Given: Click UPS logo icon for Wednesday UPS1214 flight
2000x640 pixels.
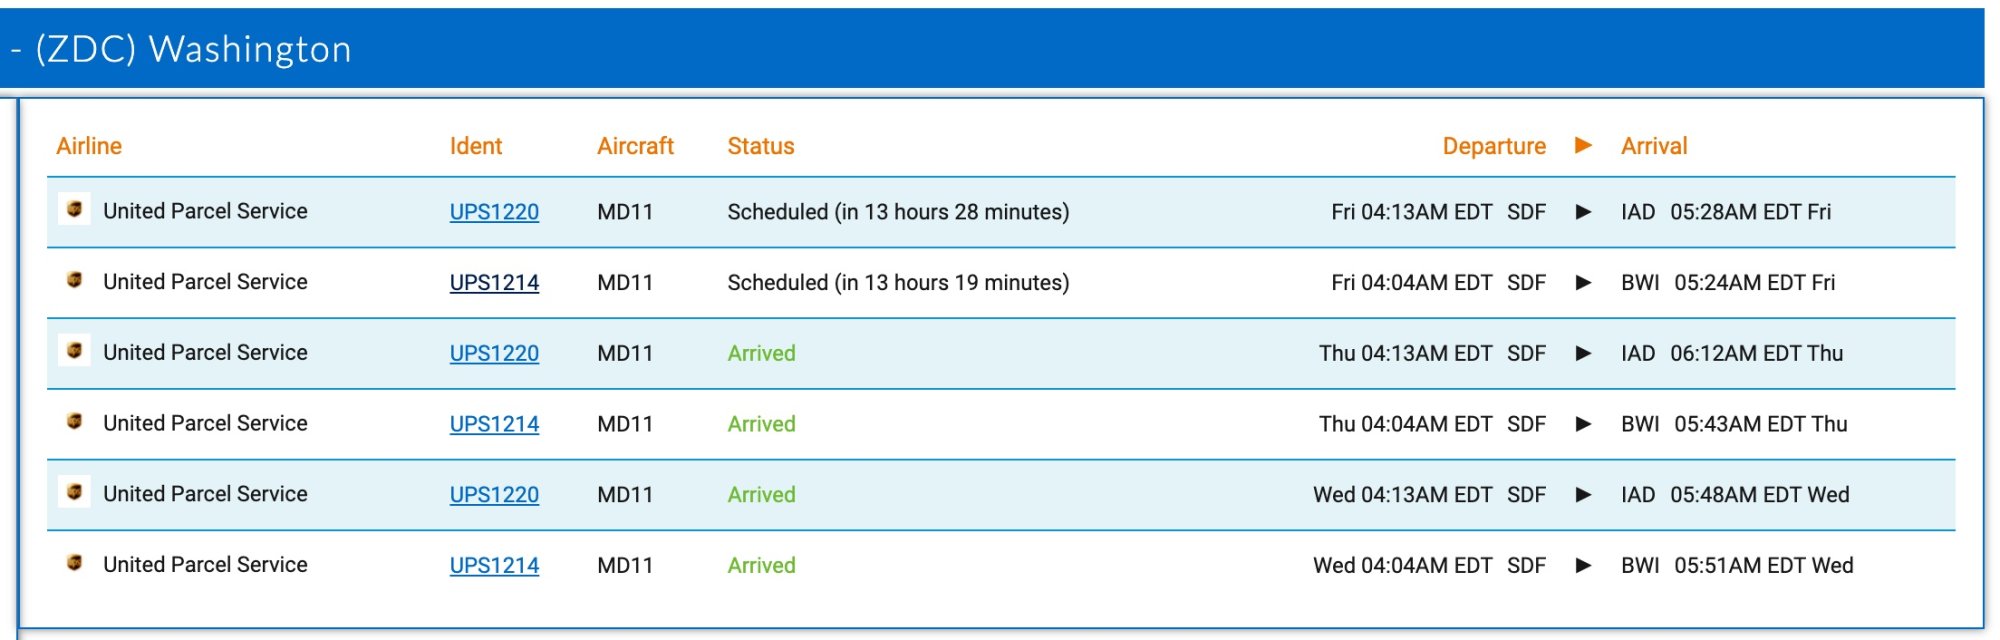Looking at the screenshot, I should coord(74,563).
